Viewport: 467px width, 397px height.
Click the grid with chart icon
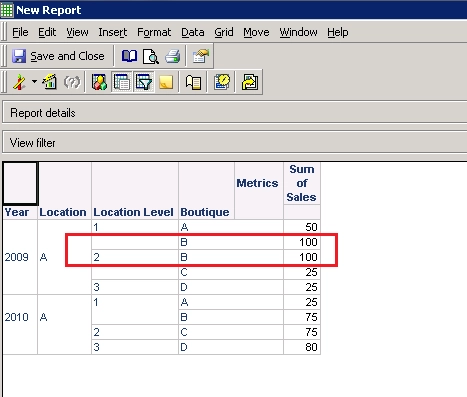pos(49,82)
